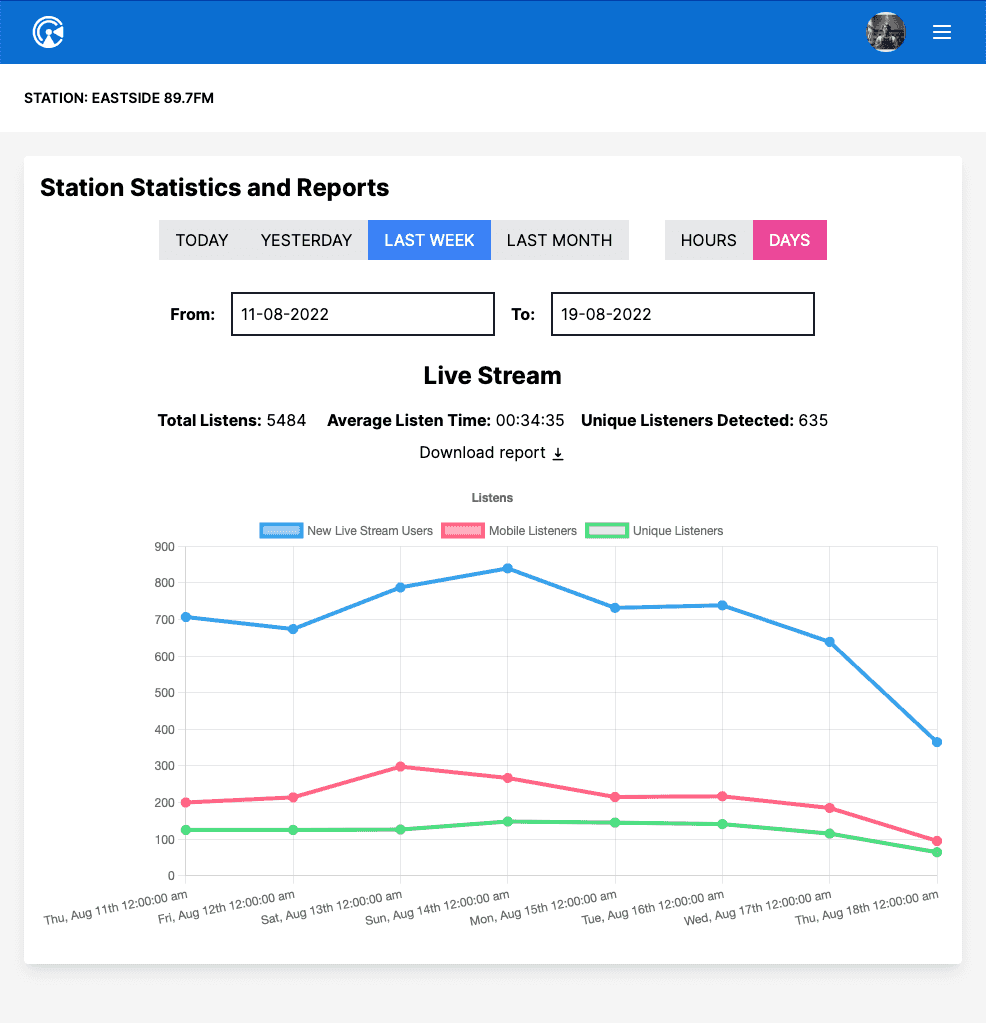The height and width of the screenshot is (1023, 986).
Task: Switch chart grouping to DAYS
Action: tap(789, 240)
